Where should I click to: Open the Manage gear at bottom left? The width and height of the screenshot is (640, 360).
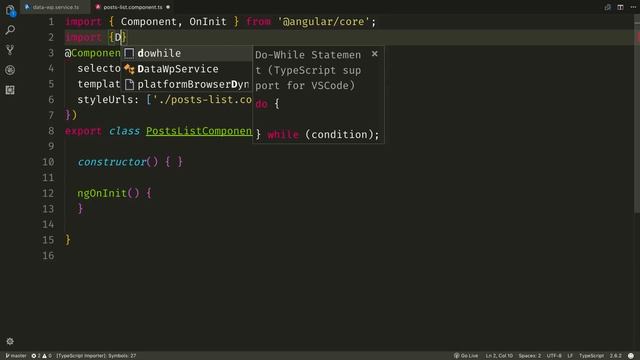pyautogui.click(x=10, y=341)
